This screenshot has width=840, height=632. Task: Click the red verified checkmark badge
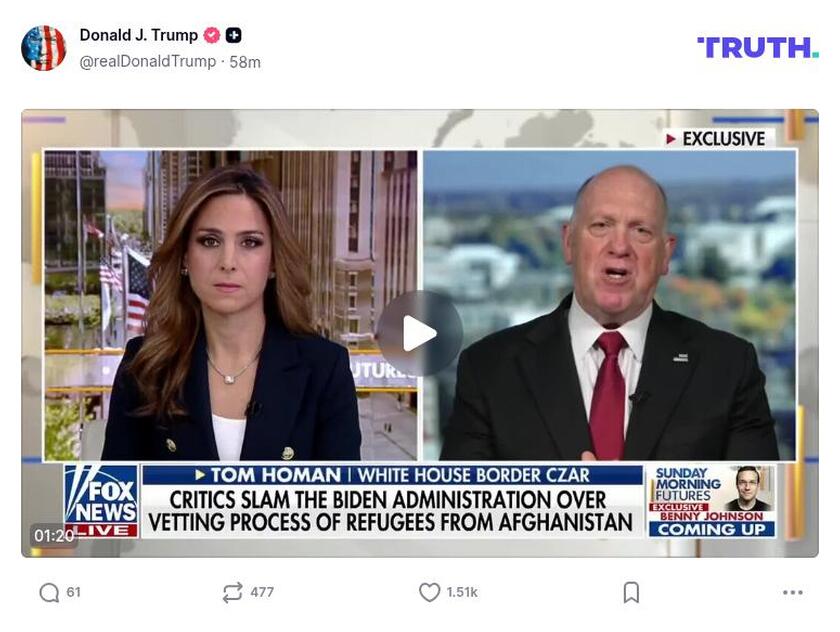coord(212,35)
